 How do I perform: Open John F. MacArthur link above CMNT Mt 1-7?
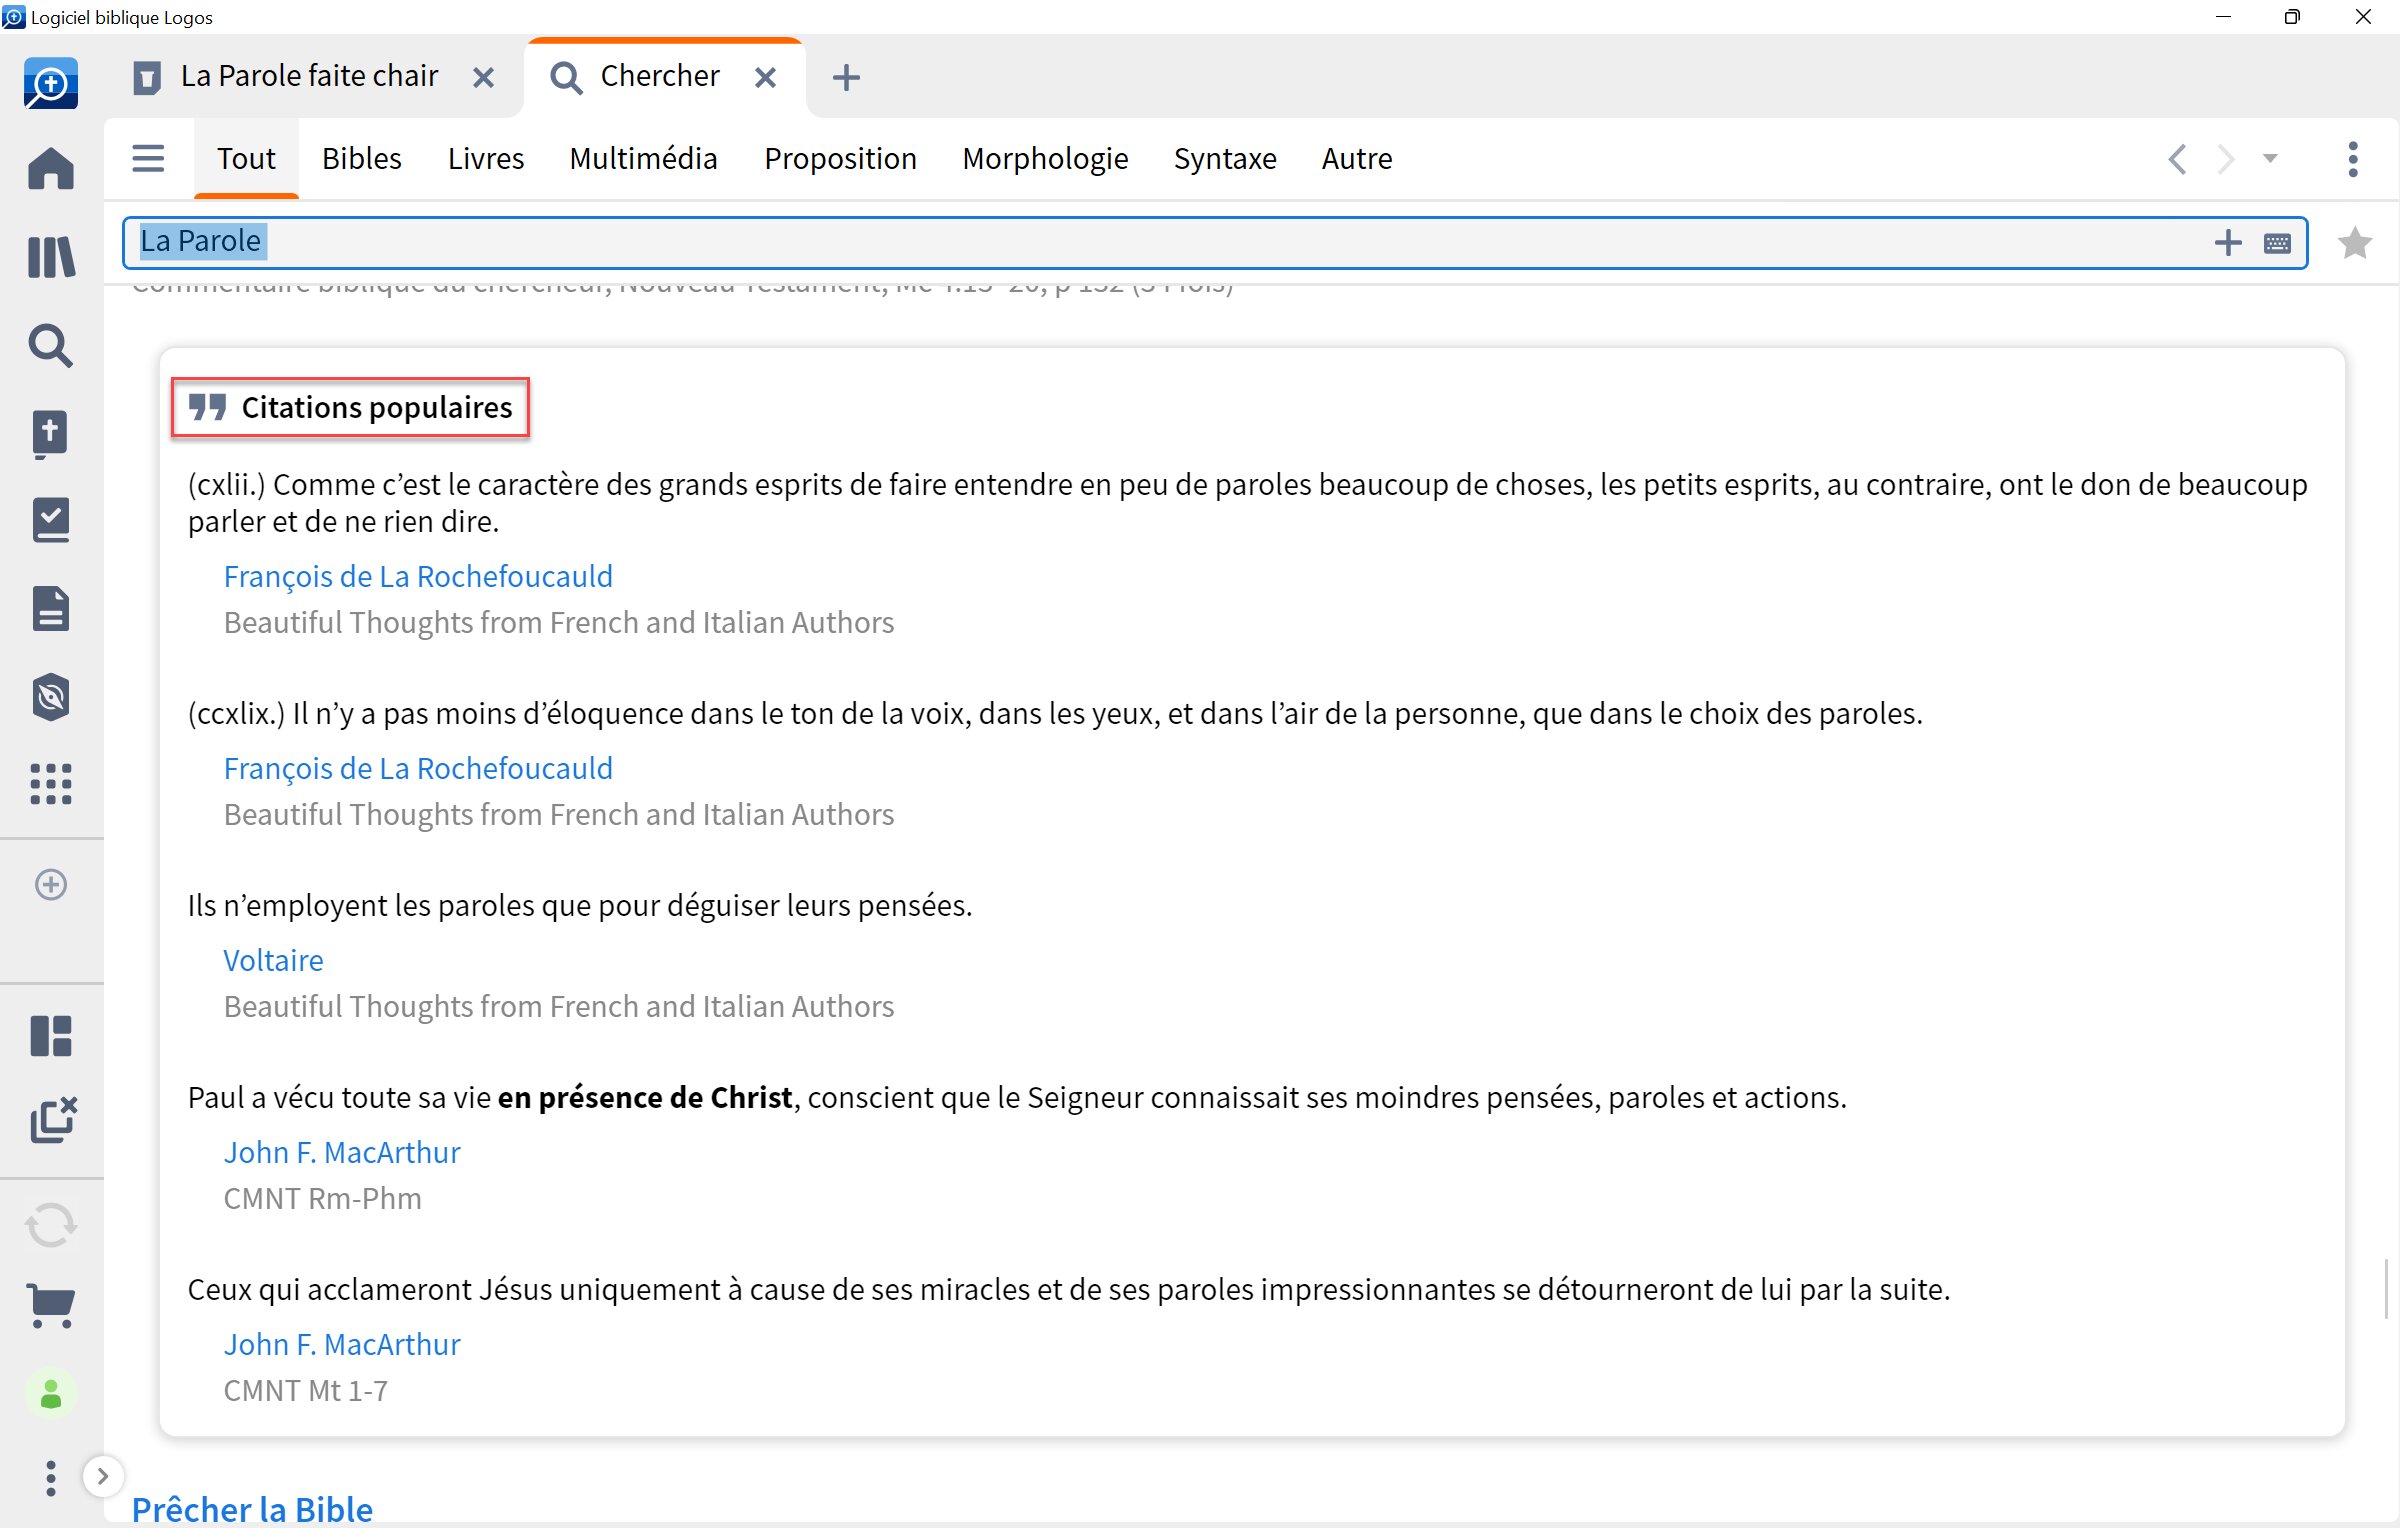(x=342, y=1344)
